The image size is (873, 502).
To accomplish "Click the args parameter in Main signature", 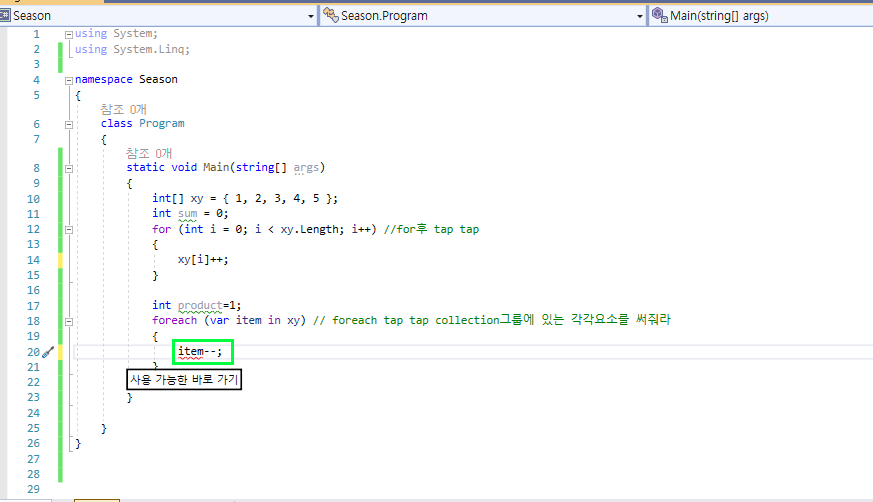I will tap(306, 167).
